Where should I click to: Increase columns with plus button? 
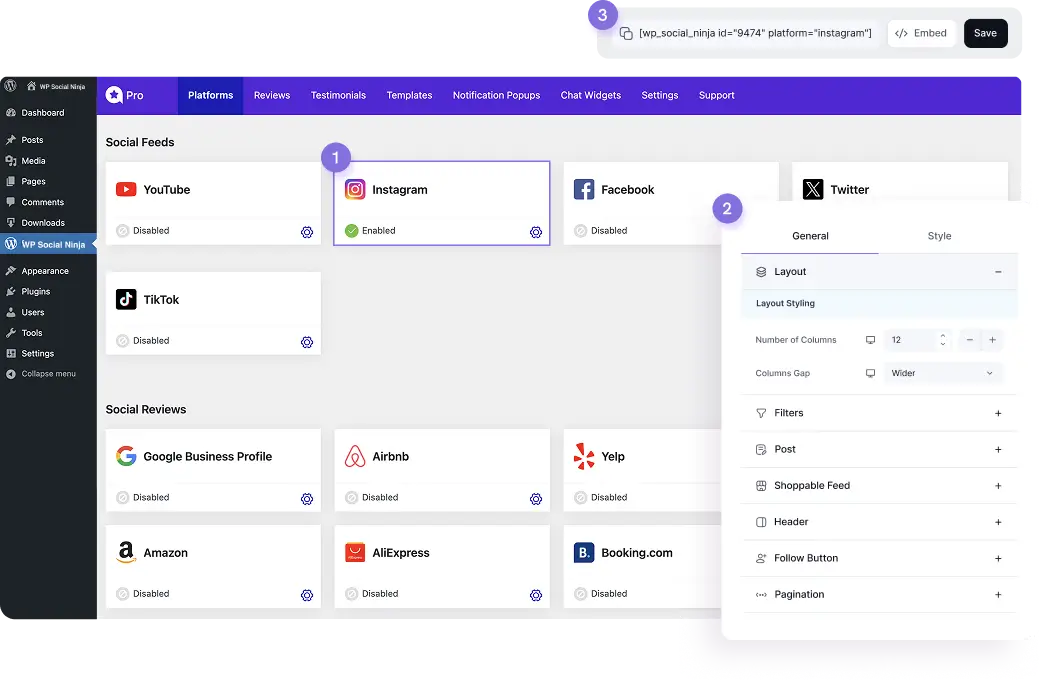992,340
